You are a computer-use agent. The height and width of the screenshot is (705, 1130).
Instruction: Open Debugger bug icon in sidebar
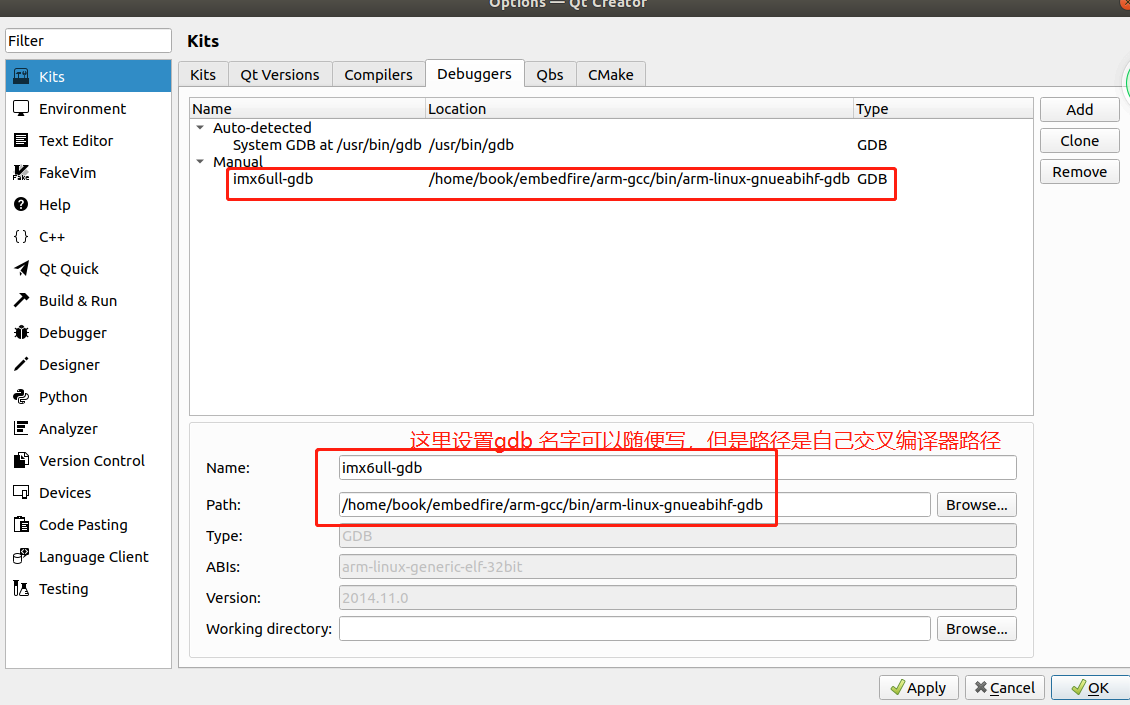pos(22,332)
